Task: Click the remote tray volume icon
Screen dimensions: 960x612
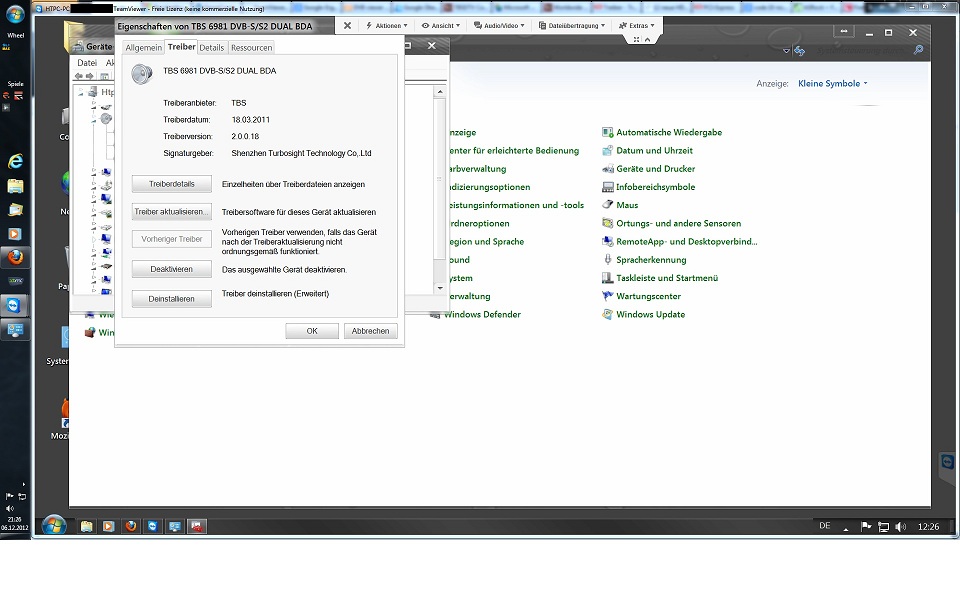Action: (x=900, y=527)
